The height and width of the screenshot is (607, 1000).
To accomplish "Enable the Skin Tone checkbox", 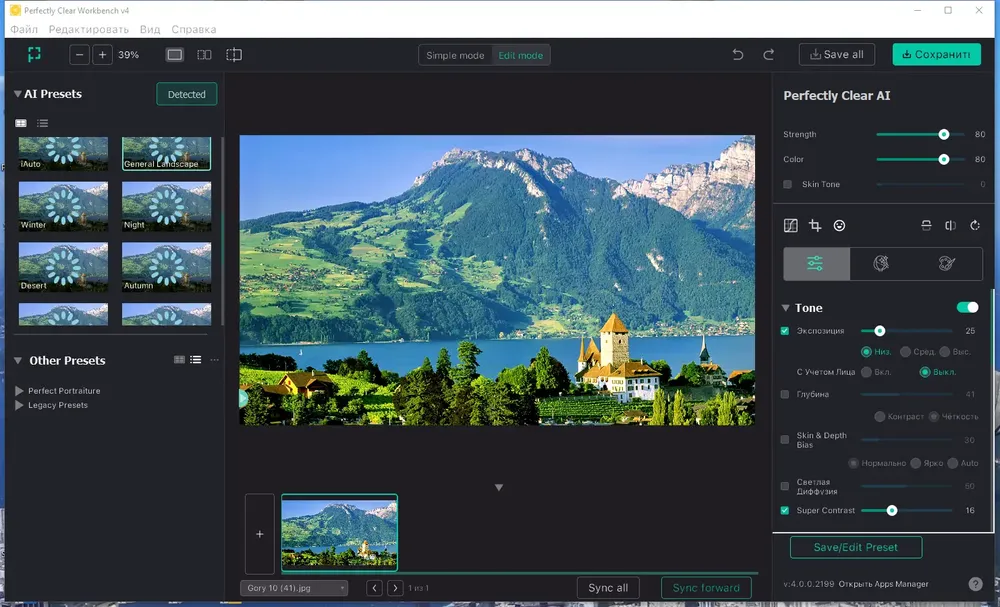I will coord(788,184).
